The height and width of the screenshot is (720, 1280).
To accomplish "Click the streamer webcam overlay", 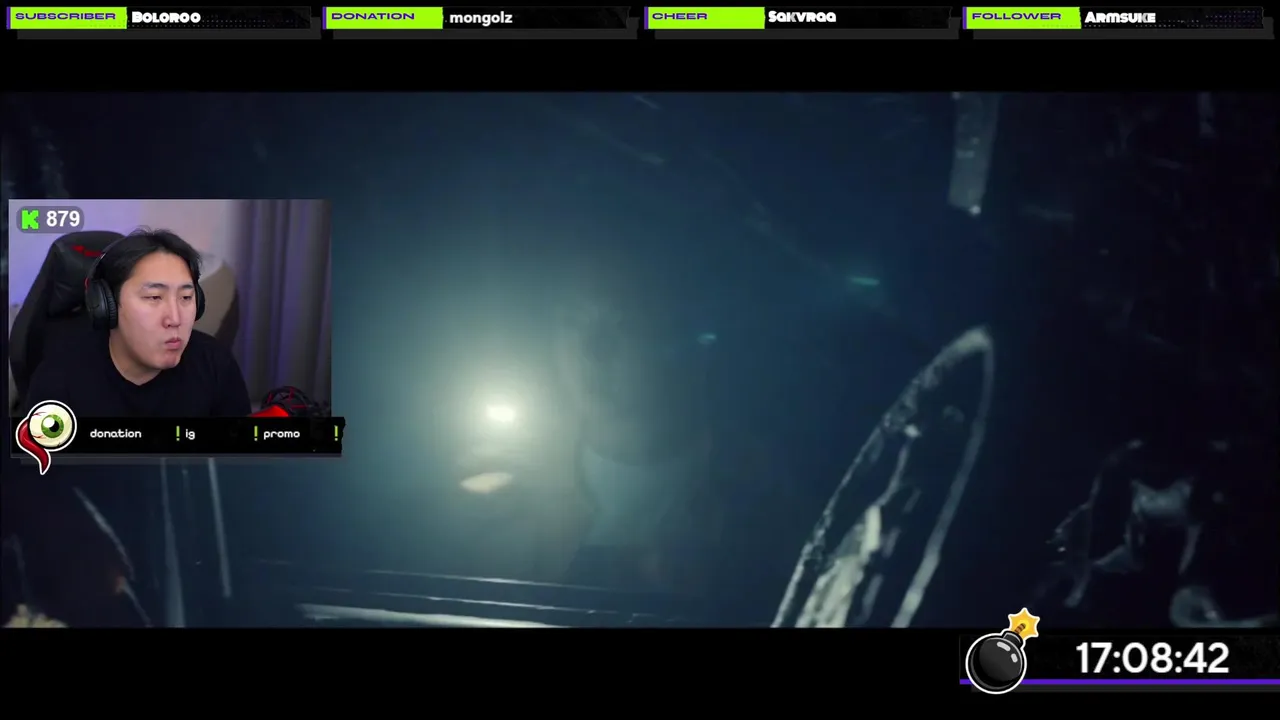I will 170,308.
